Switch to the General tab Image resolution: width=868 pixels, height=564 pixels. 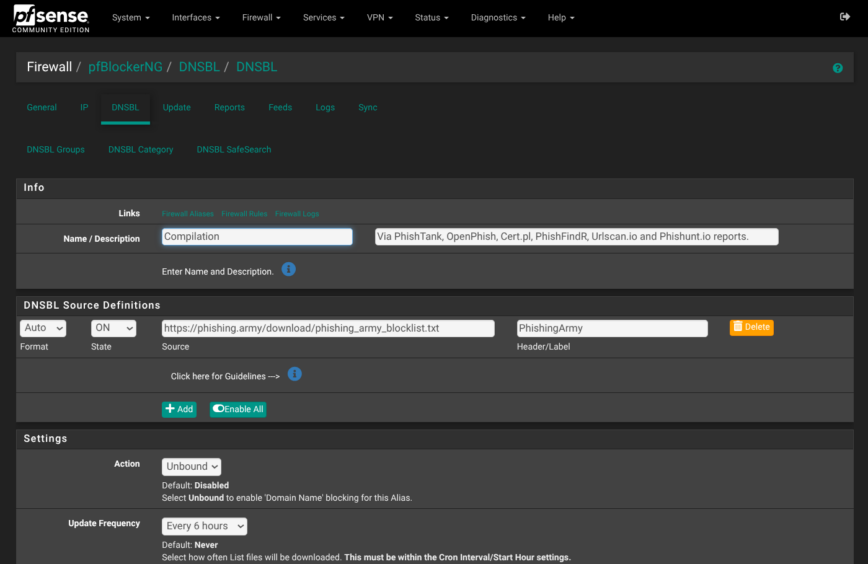[42, 107]
